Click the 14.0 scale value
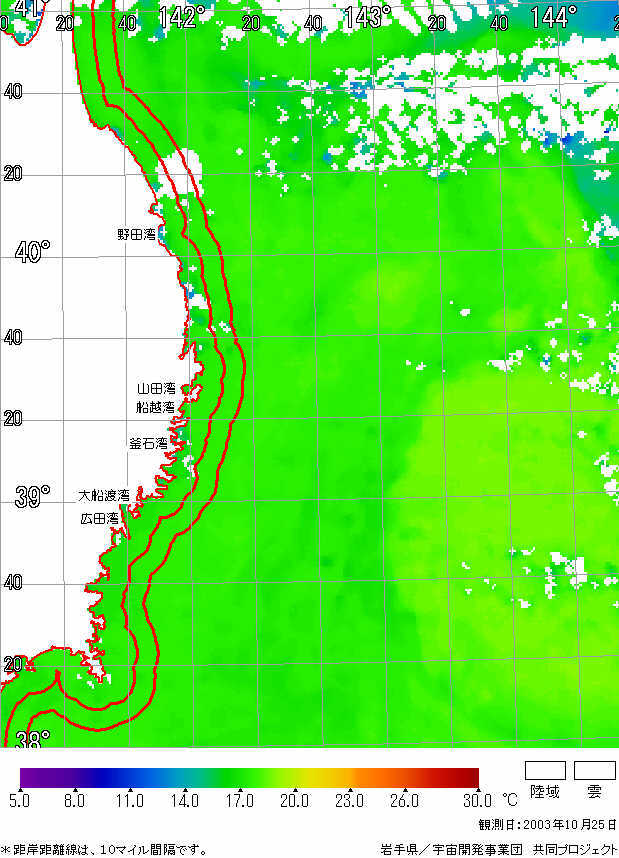619x858 pixels. tap(184, 801)
